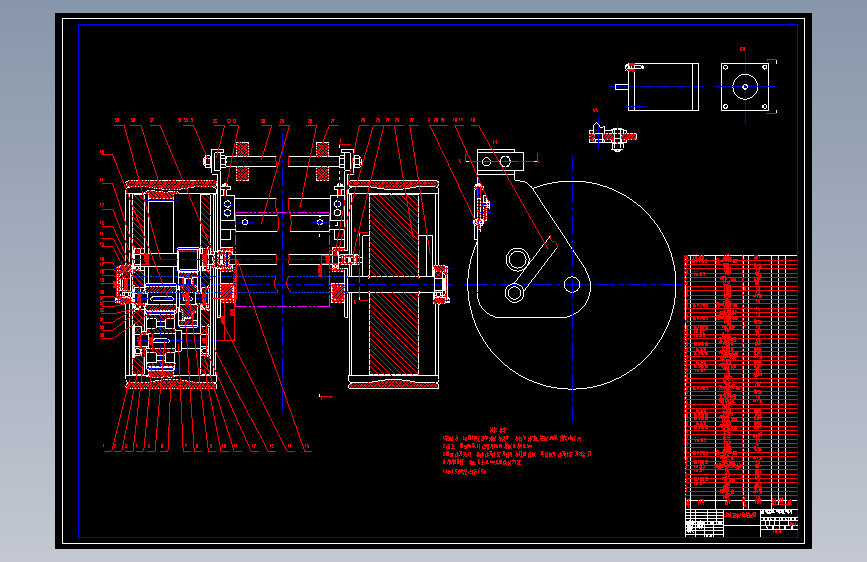The height and width of the screenshot is (562, 867).
Task: Click the red technical notes text block
Action: [x=517, y=451]
